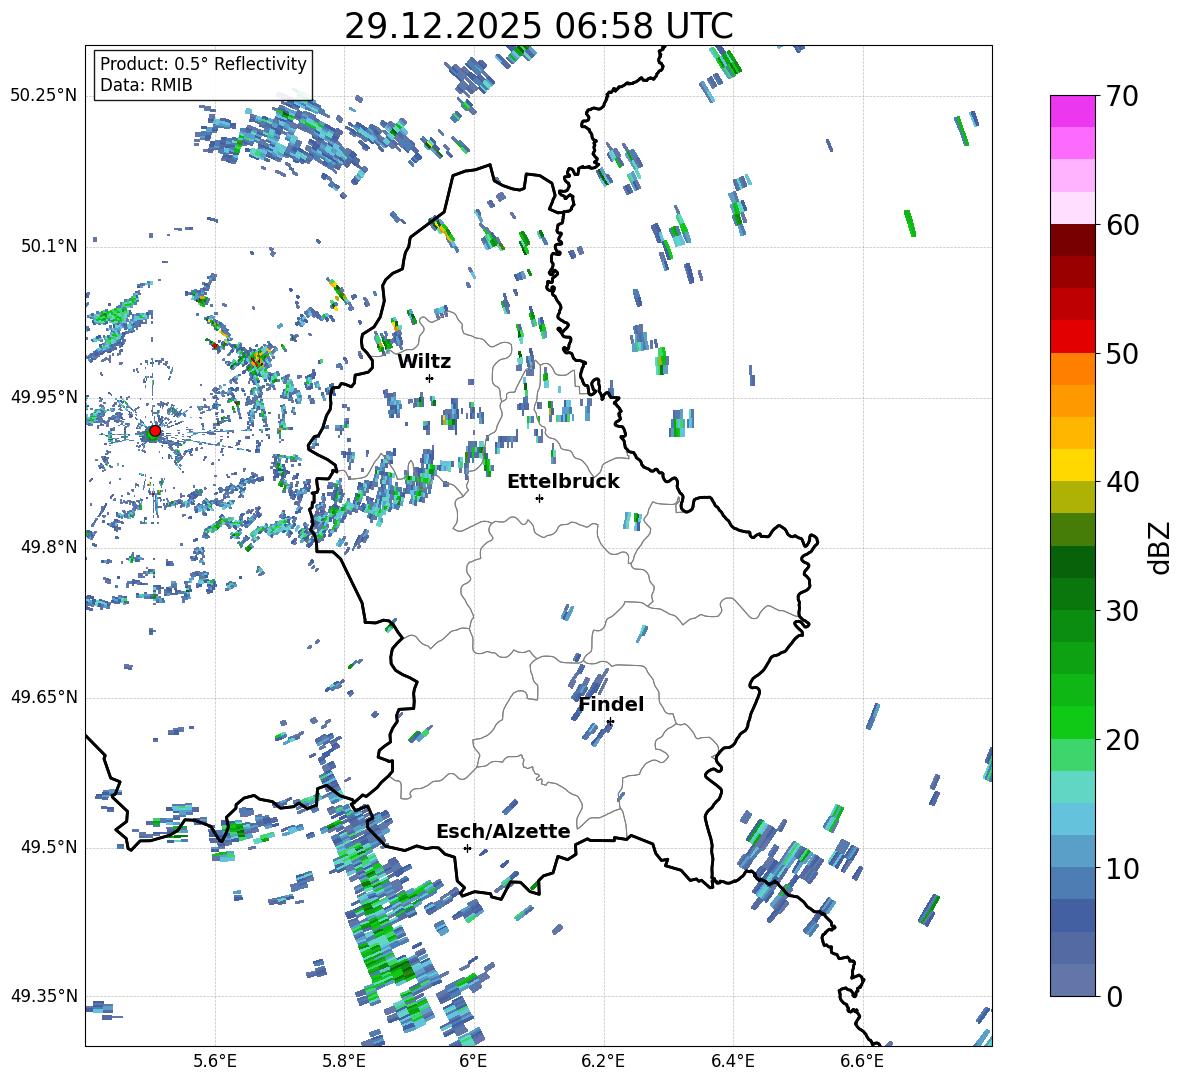The height and width of the screenshot is (1081, 1184).
Task: Click the Ettelbruck city label
Action: point(563,482)
